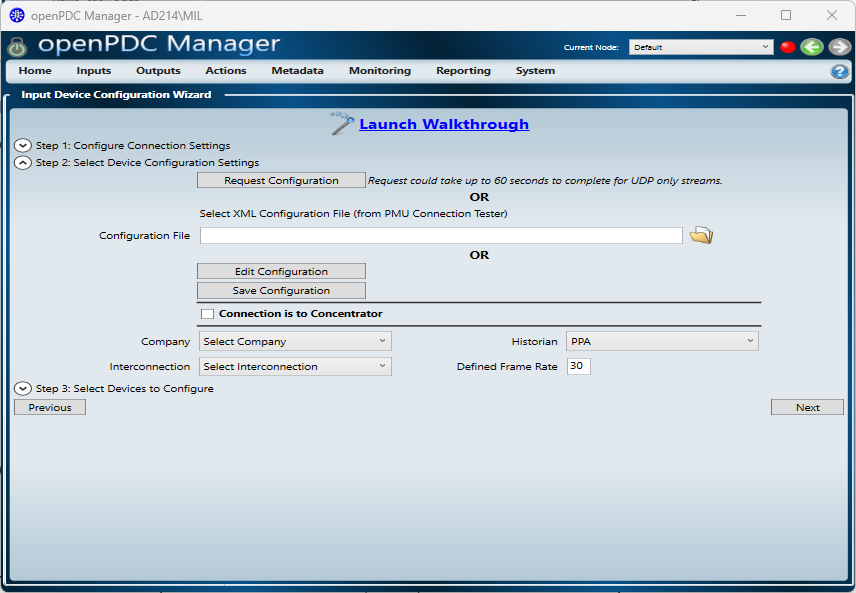Open the Historian PPA dropdown

[x=662, y=342]
